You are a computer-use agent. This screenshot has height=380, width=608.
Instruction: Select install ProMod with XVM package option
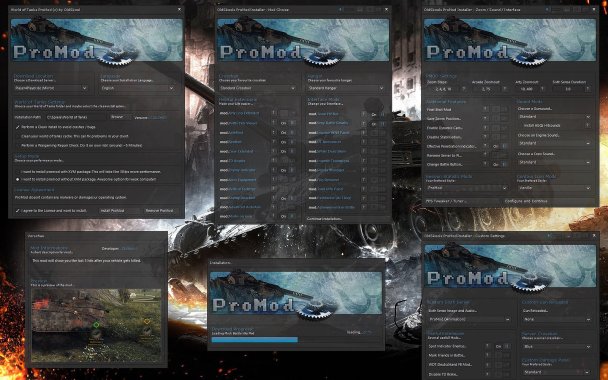tap(17, 171)
